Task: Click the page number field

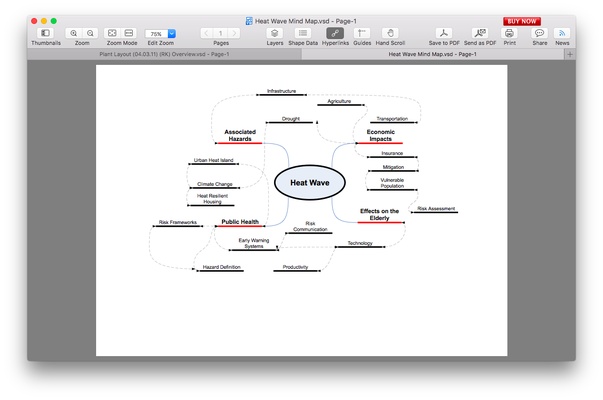Action: point(220,33)
